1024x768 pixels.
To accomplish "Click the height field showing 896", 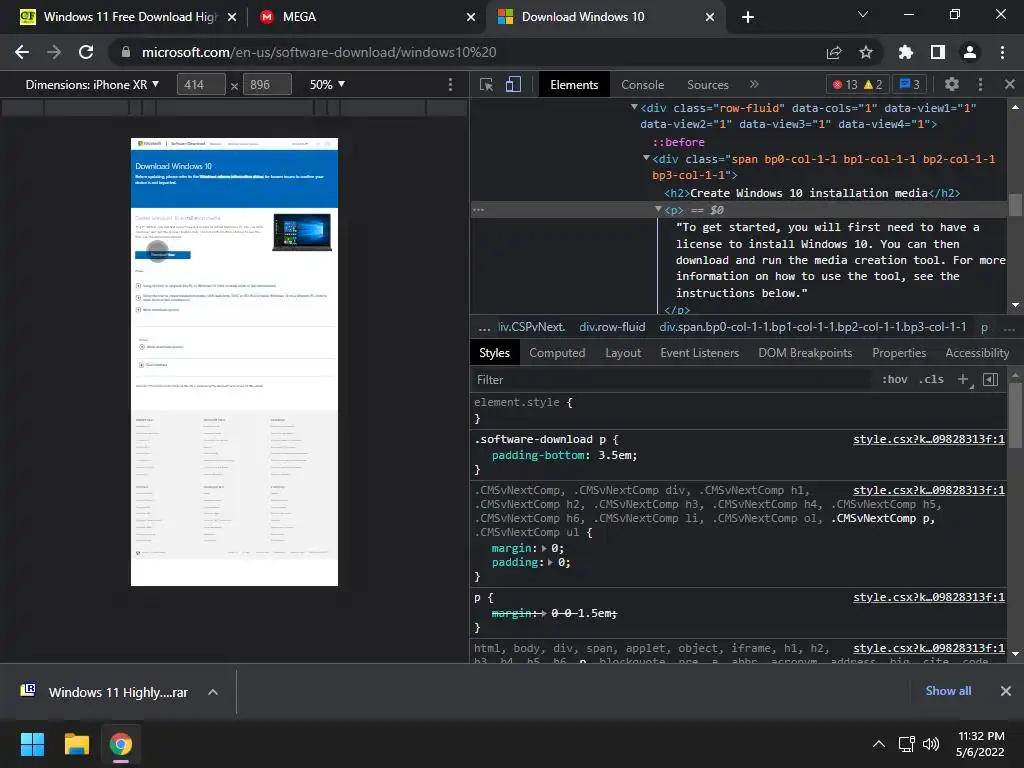I will pos(267,84).
